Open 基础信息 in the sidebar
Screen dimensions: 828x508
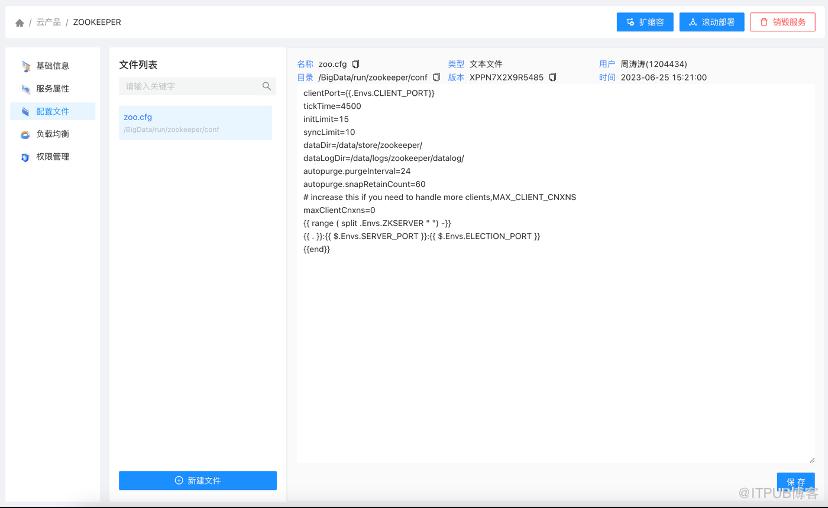point(52,66)
